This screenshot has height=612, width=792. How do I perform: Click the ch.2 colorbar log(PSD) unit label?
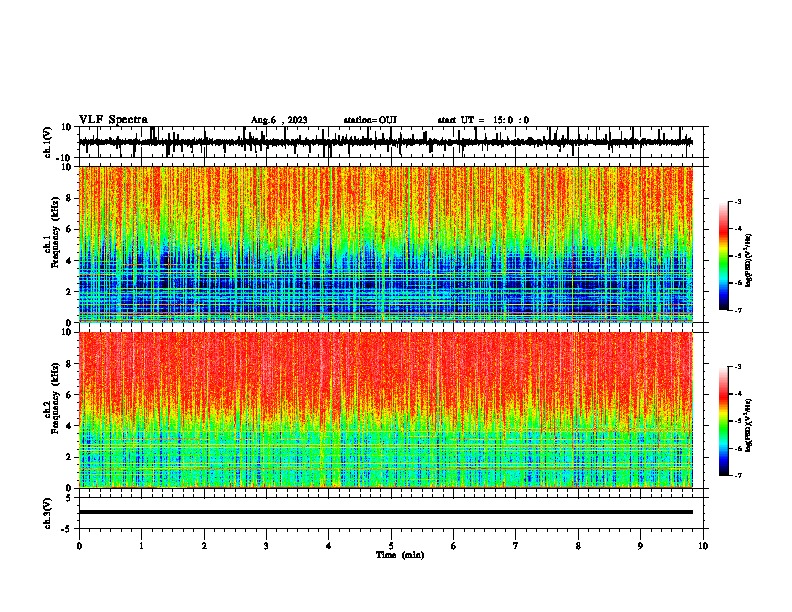(x=749, y=426)
